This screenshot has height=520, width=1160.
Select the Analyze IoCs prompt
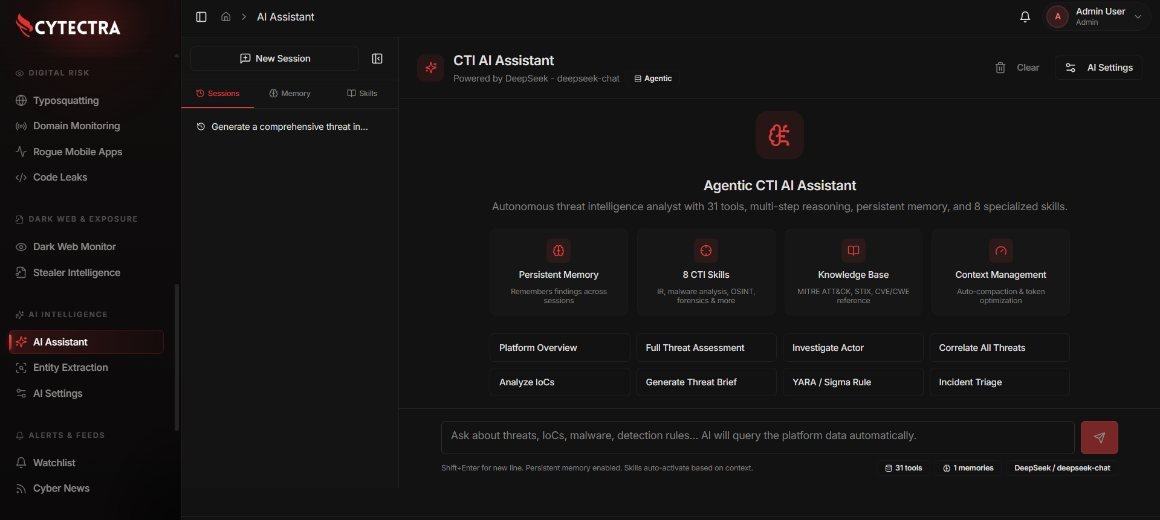560,382
